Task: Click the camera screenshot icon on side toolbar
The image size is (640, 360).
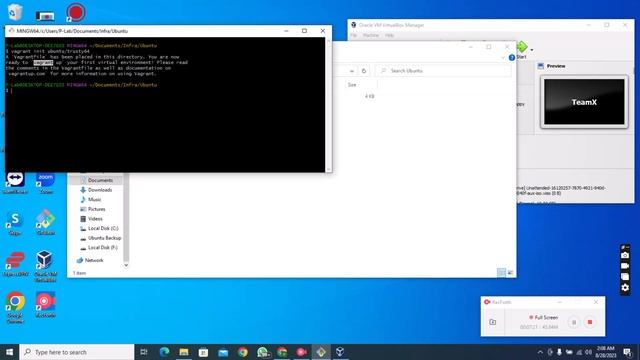Action: click(x=625, y=255)
